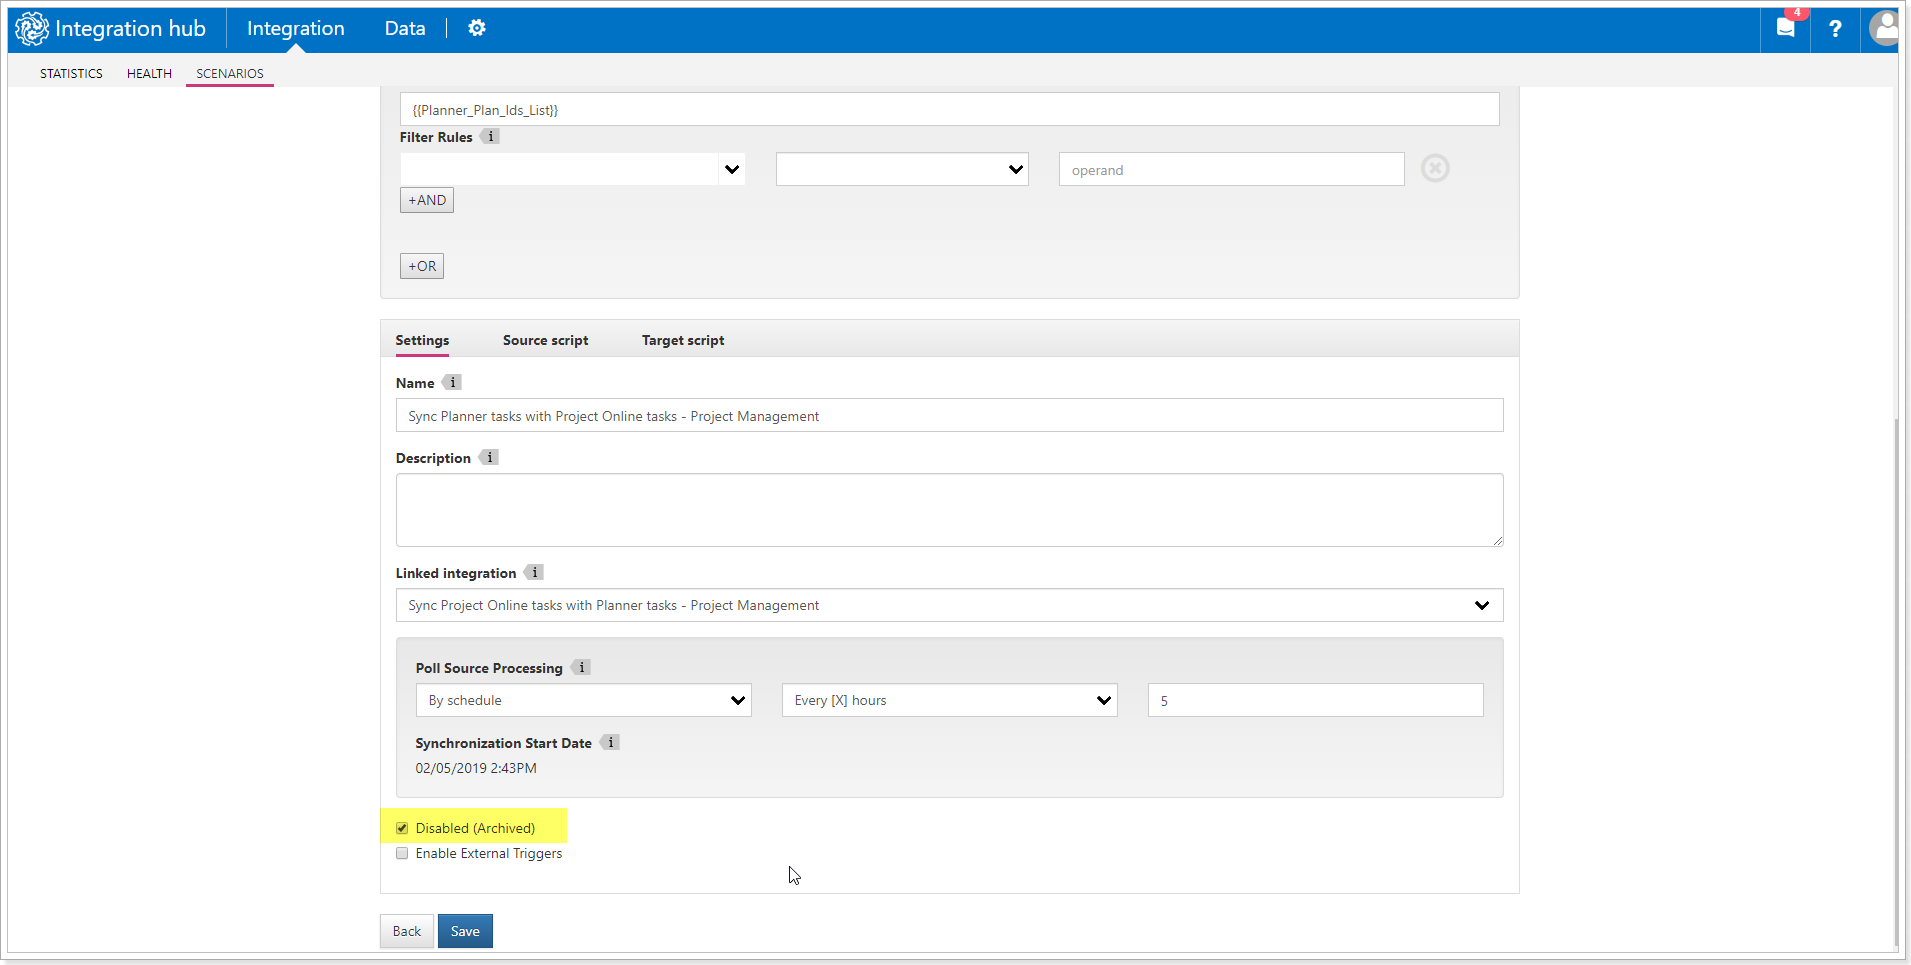Uncheck the Disabled (Archived) checkbox
1911x965 pixels.
(402, 828)
